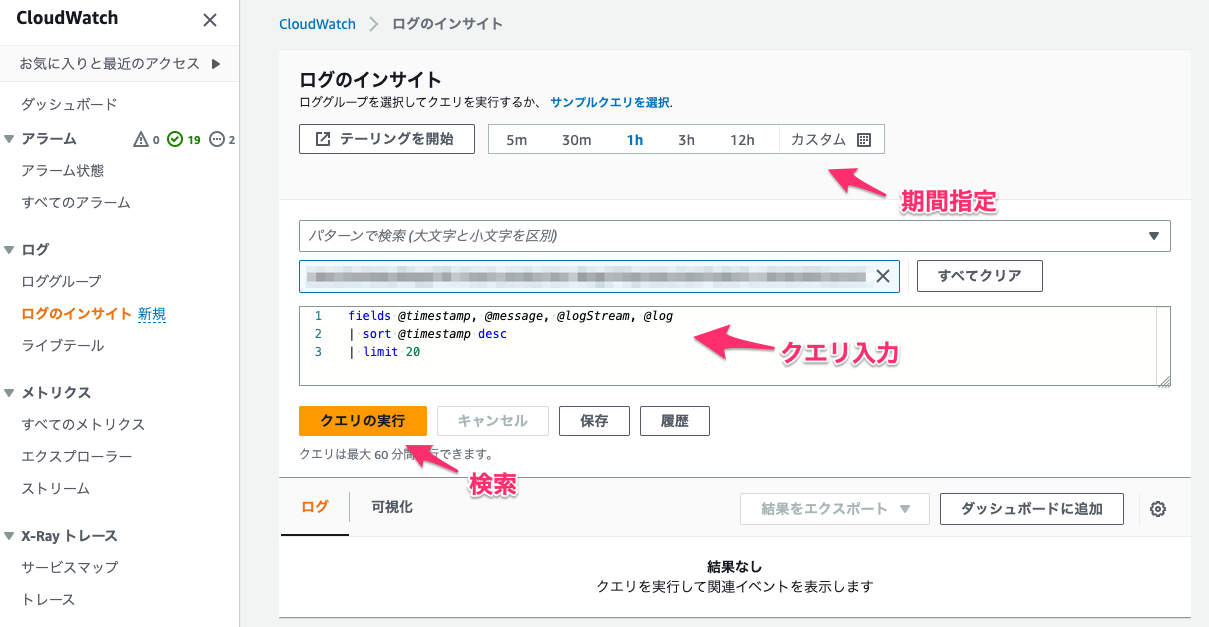Collapse the アラーム section triangle
This screenshot has width=1209, height=627.
pyautogui.click(x=9, y=139)
